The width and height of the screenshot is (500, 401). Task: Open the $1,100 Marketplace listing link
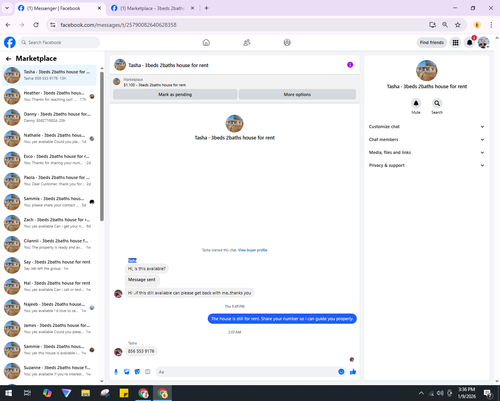(155, 85)
